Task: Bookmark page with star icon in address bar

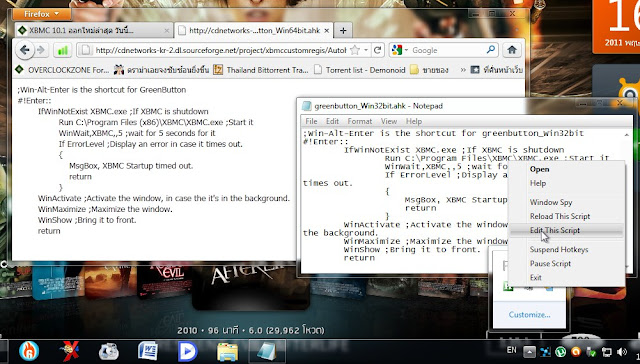Action: [x=355, y=50]
